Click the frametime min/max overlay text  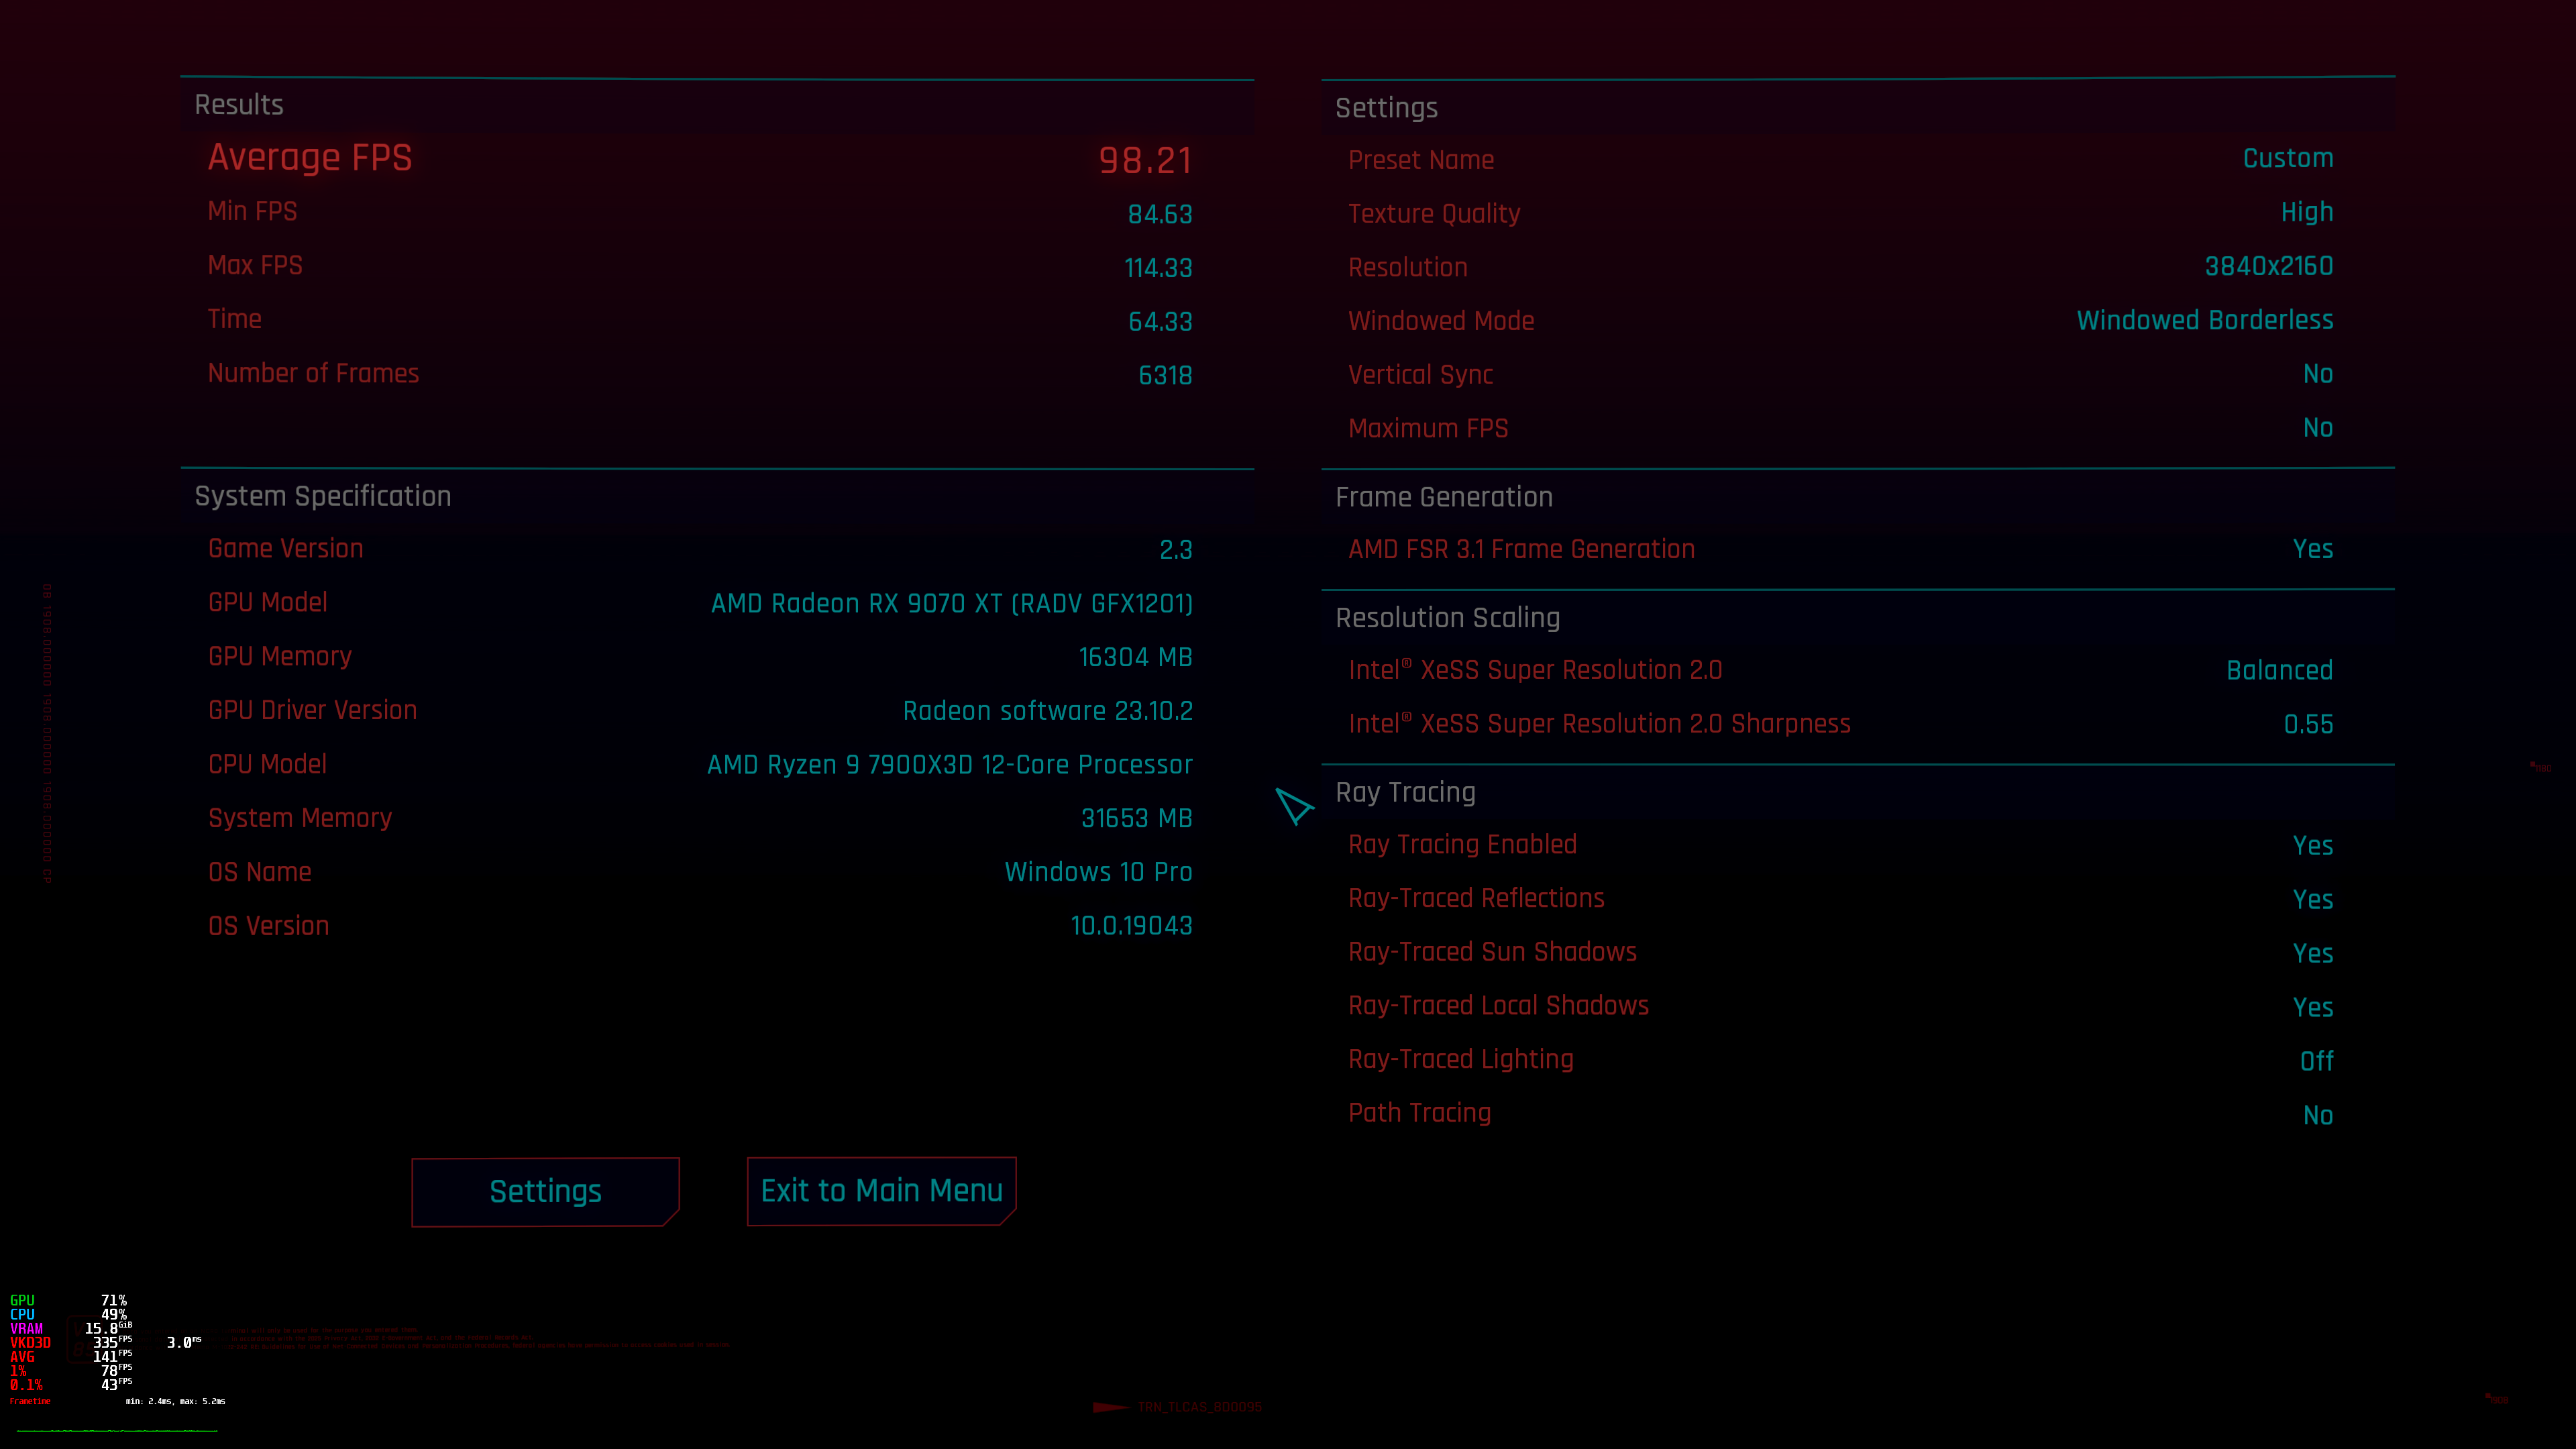175,1402
